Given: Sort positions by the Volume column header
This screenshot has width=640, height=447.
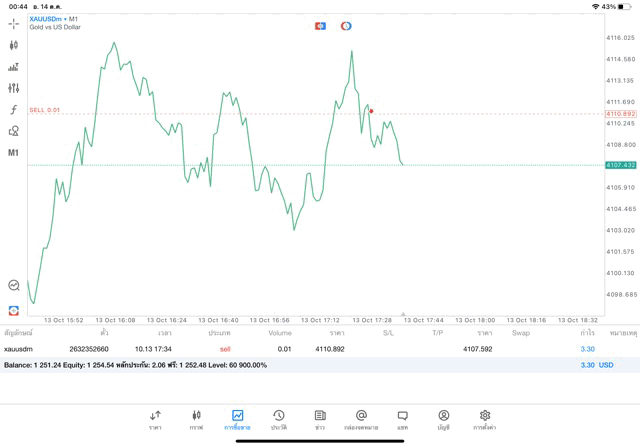Looking at the screenshot, I should [280, 333].
